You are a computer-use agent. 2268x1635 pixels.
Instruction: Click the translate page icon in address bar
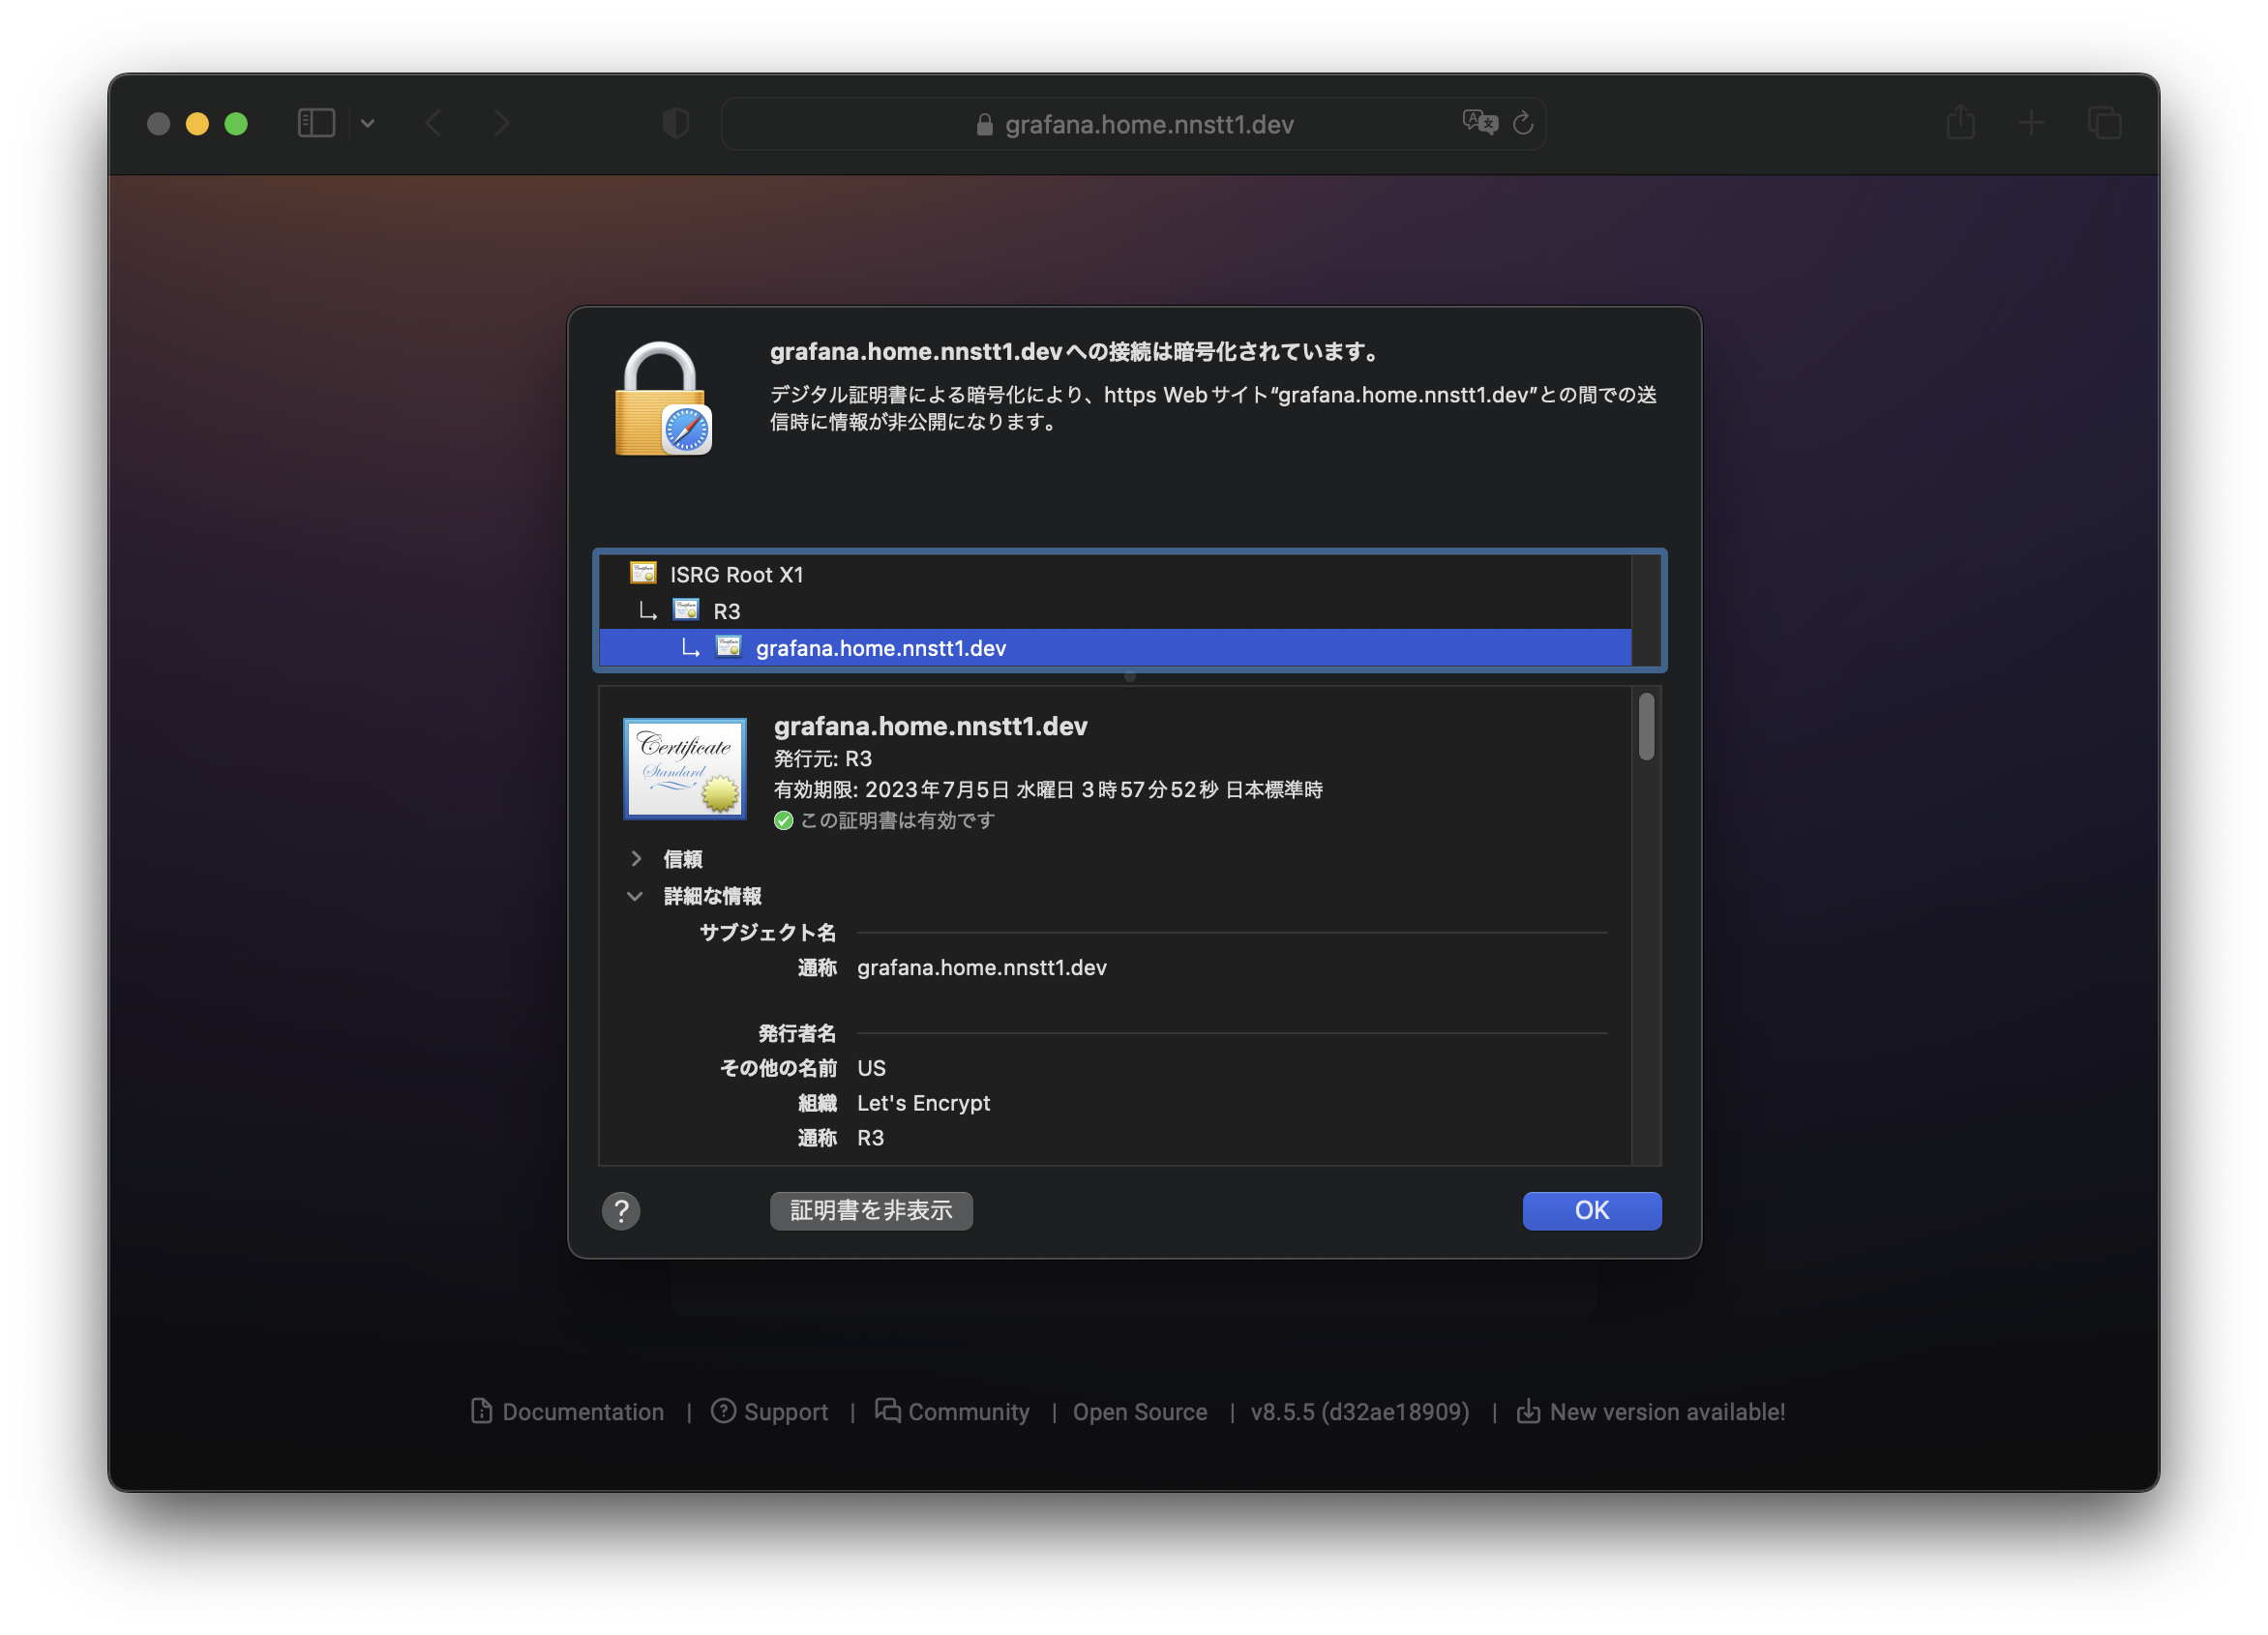(x=1479, y=123)
